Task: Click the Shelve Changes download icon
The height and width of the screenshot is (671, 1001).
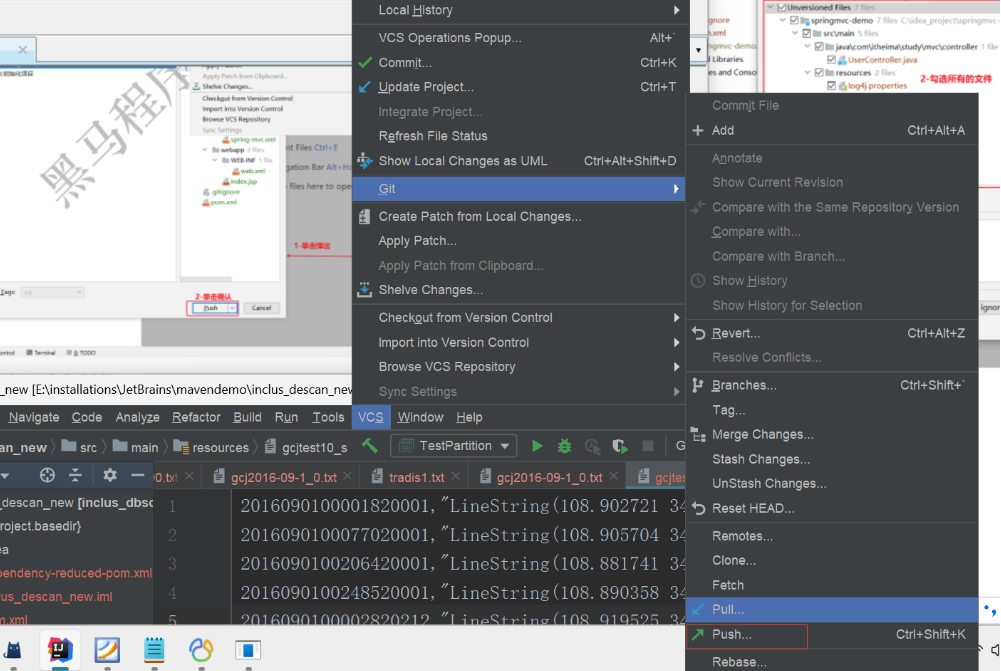Action: (x=365, y=290)
